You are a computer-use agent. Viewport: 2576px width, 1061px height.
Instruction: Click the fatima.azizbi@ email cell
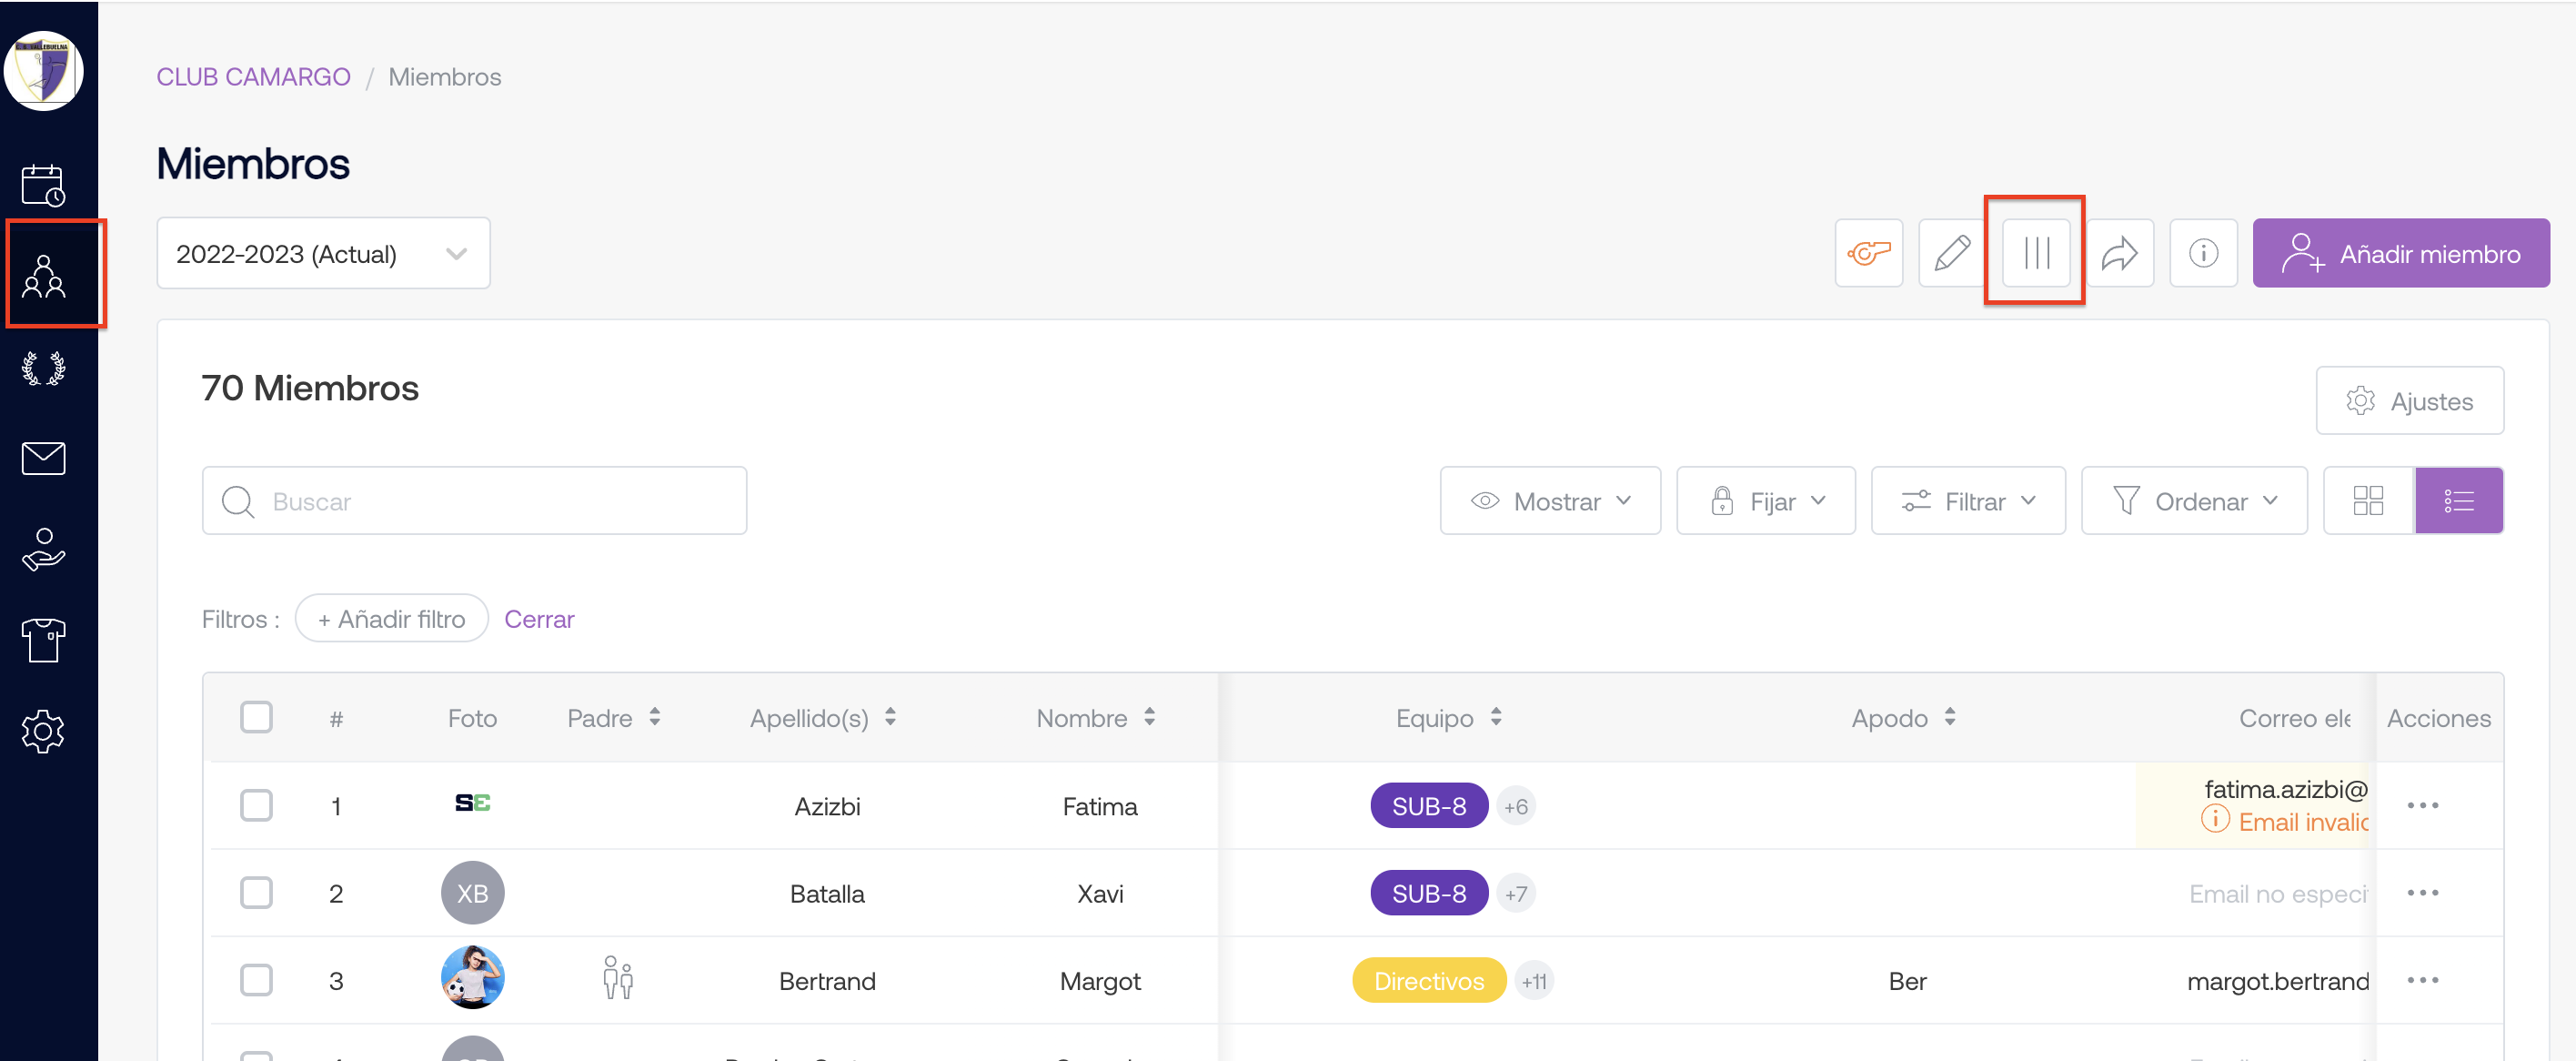point(2286,789)
